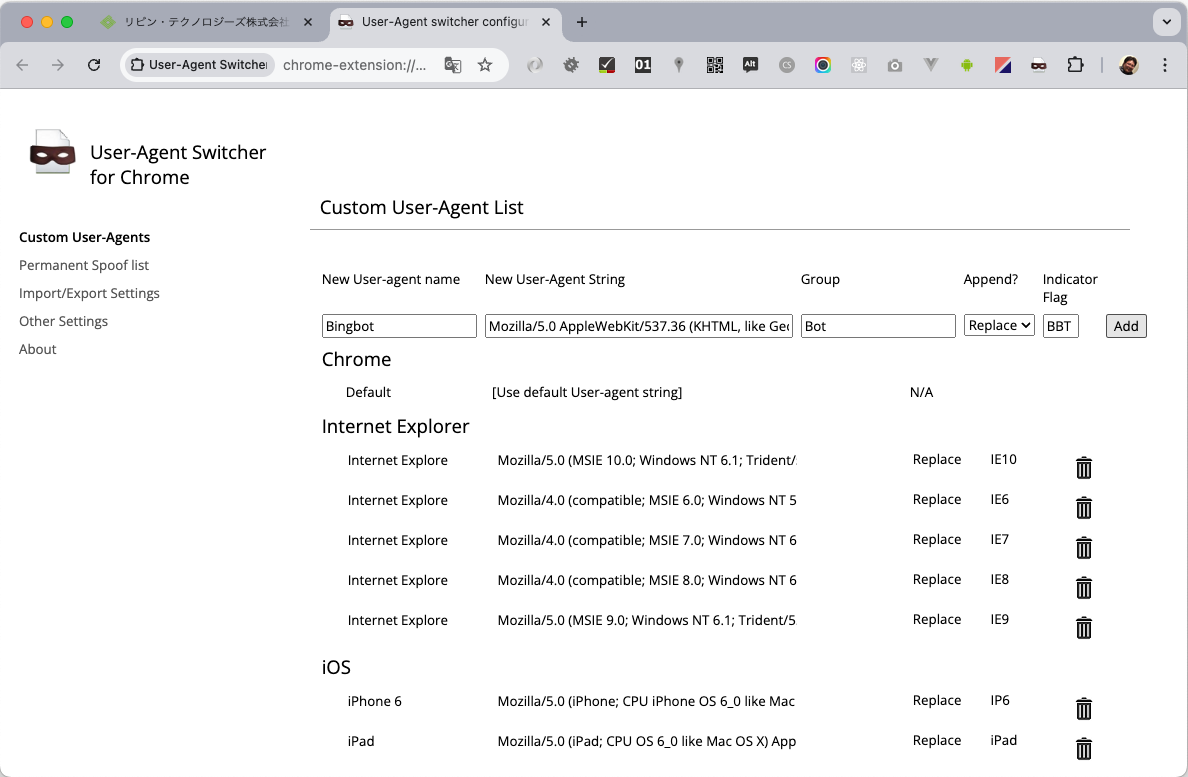Viewport: 1188px width, 777px height.
Task: Open the User-Agent Switcher mask extension icon
Action: [1038, 65]
